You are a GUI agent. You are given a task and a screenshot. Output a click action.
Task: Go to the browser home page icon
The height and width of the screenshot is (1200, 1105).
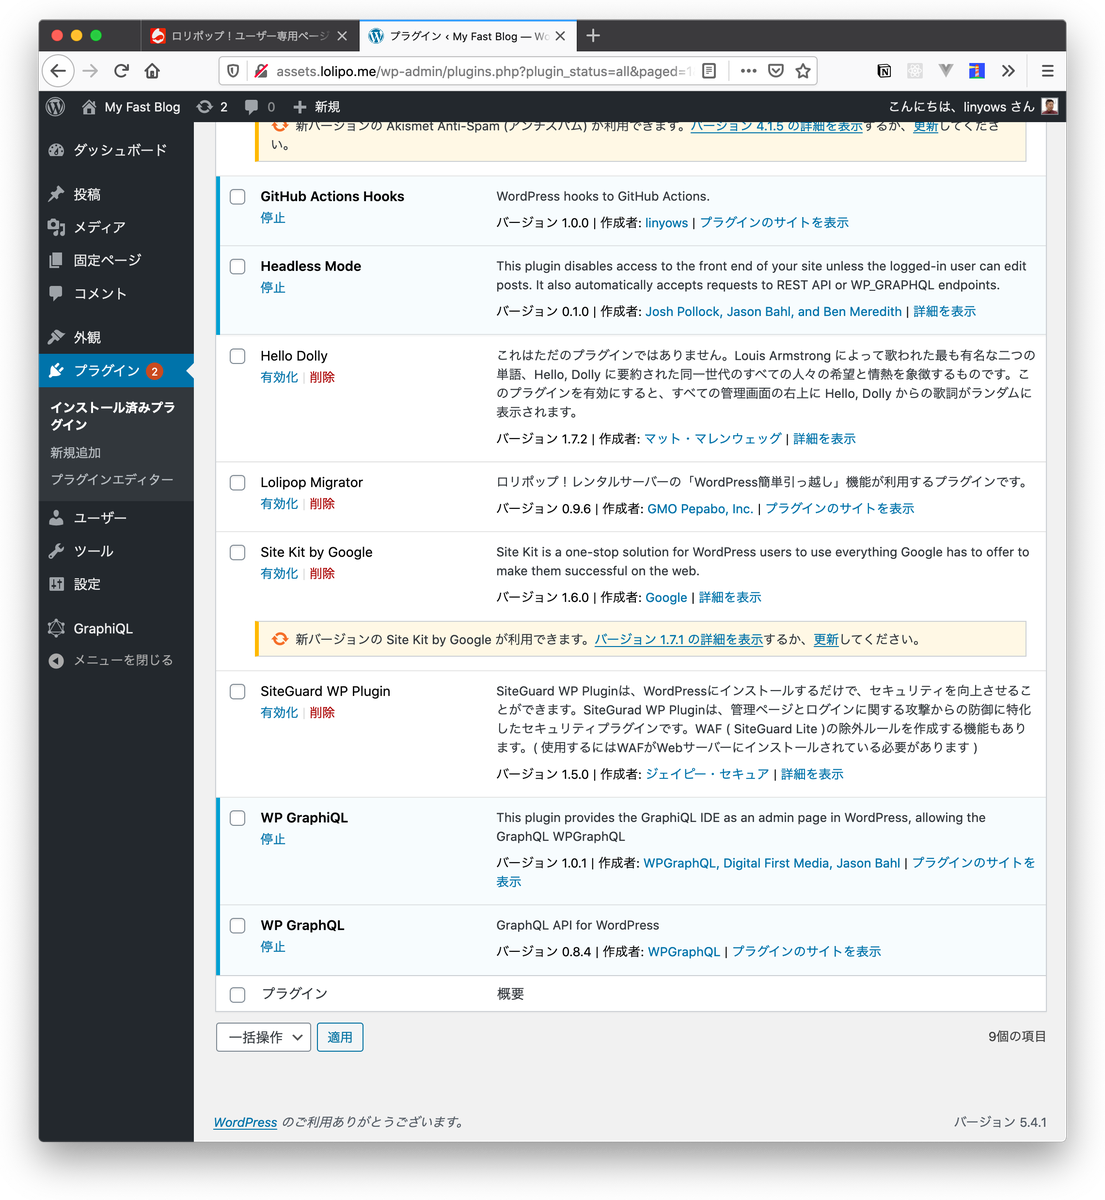(152, 71)
